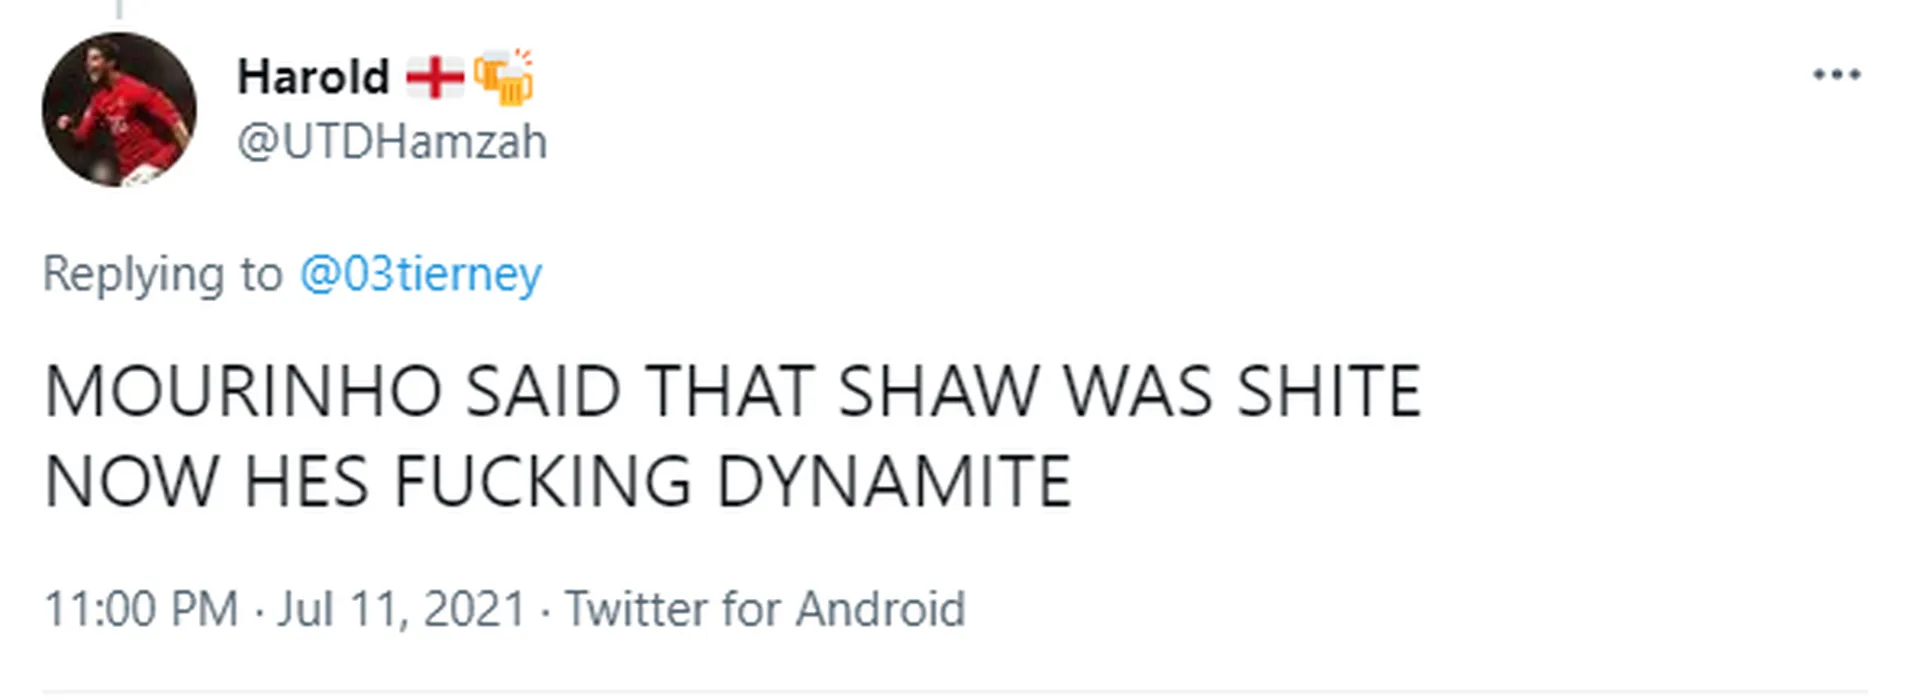Open the @03tierney mention link
The image size is (1913, 700).
[420, 274]
